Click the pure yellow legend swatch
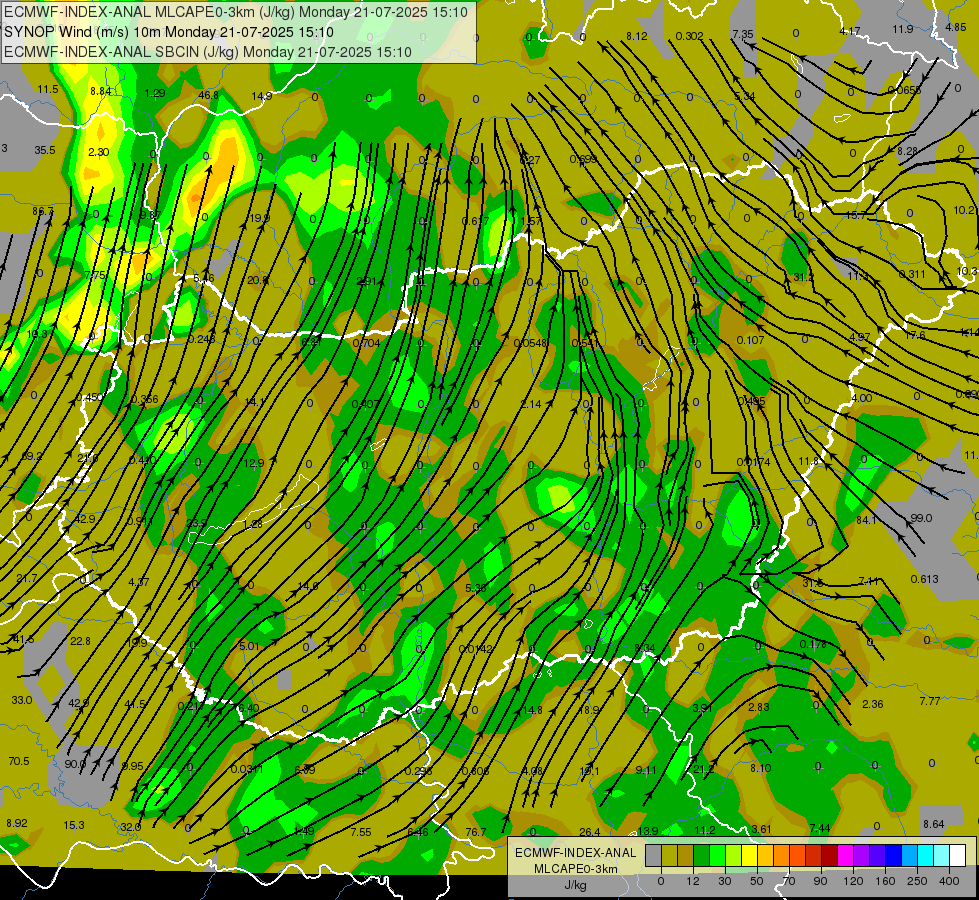 pyautogui.click(x=749, y=855)
